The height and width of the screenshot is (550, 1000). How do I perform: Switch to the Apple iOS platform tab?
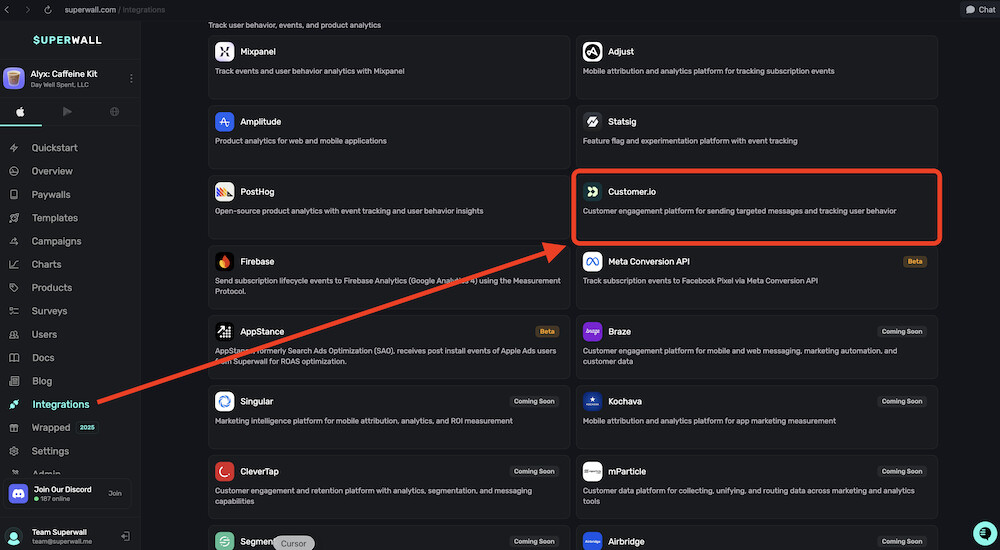[20, 112]
